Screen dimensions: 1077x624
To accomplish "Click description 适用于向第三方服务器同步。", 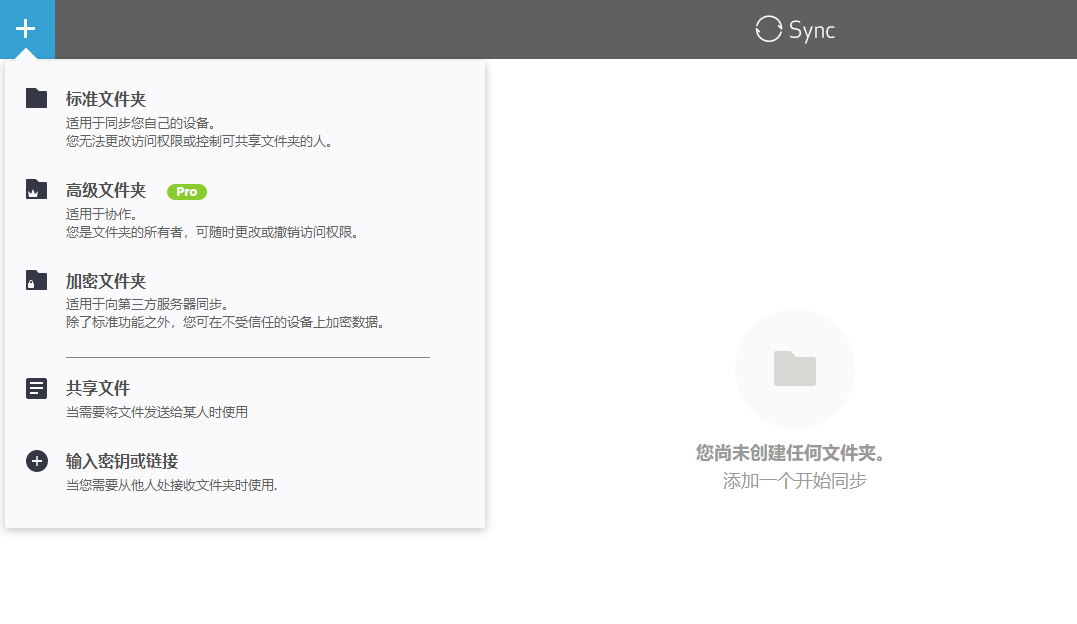I will pos(148,304).
